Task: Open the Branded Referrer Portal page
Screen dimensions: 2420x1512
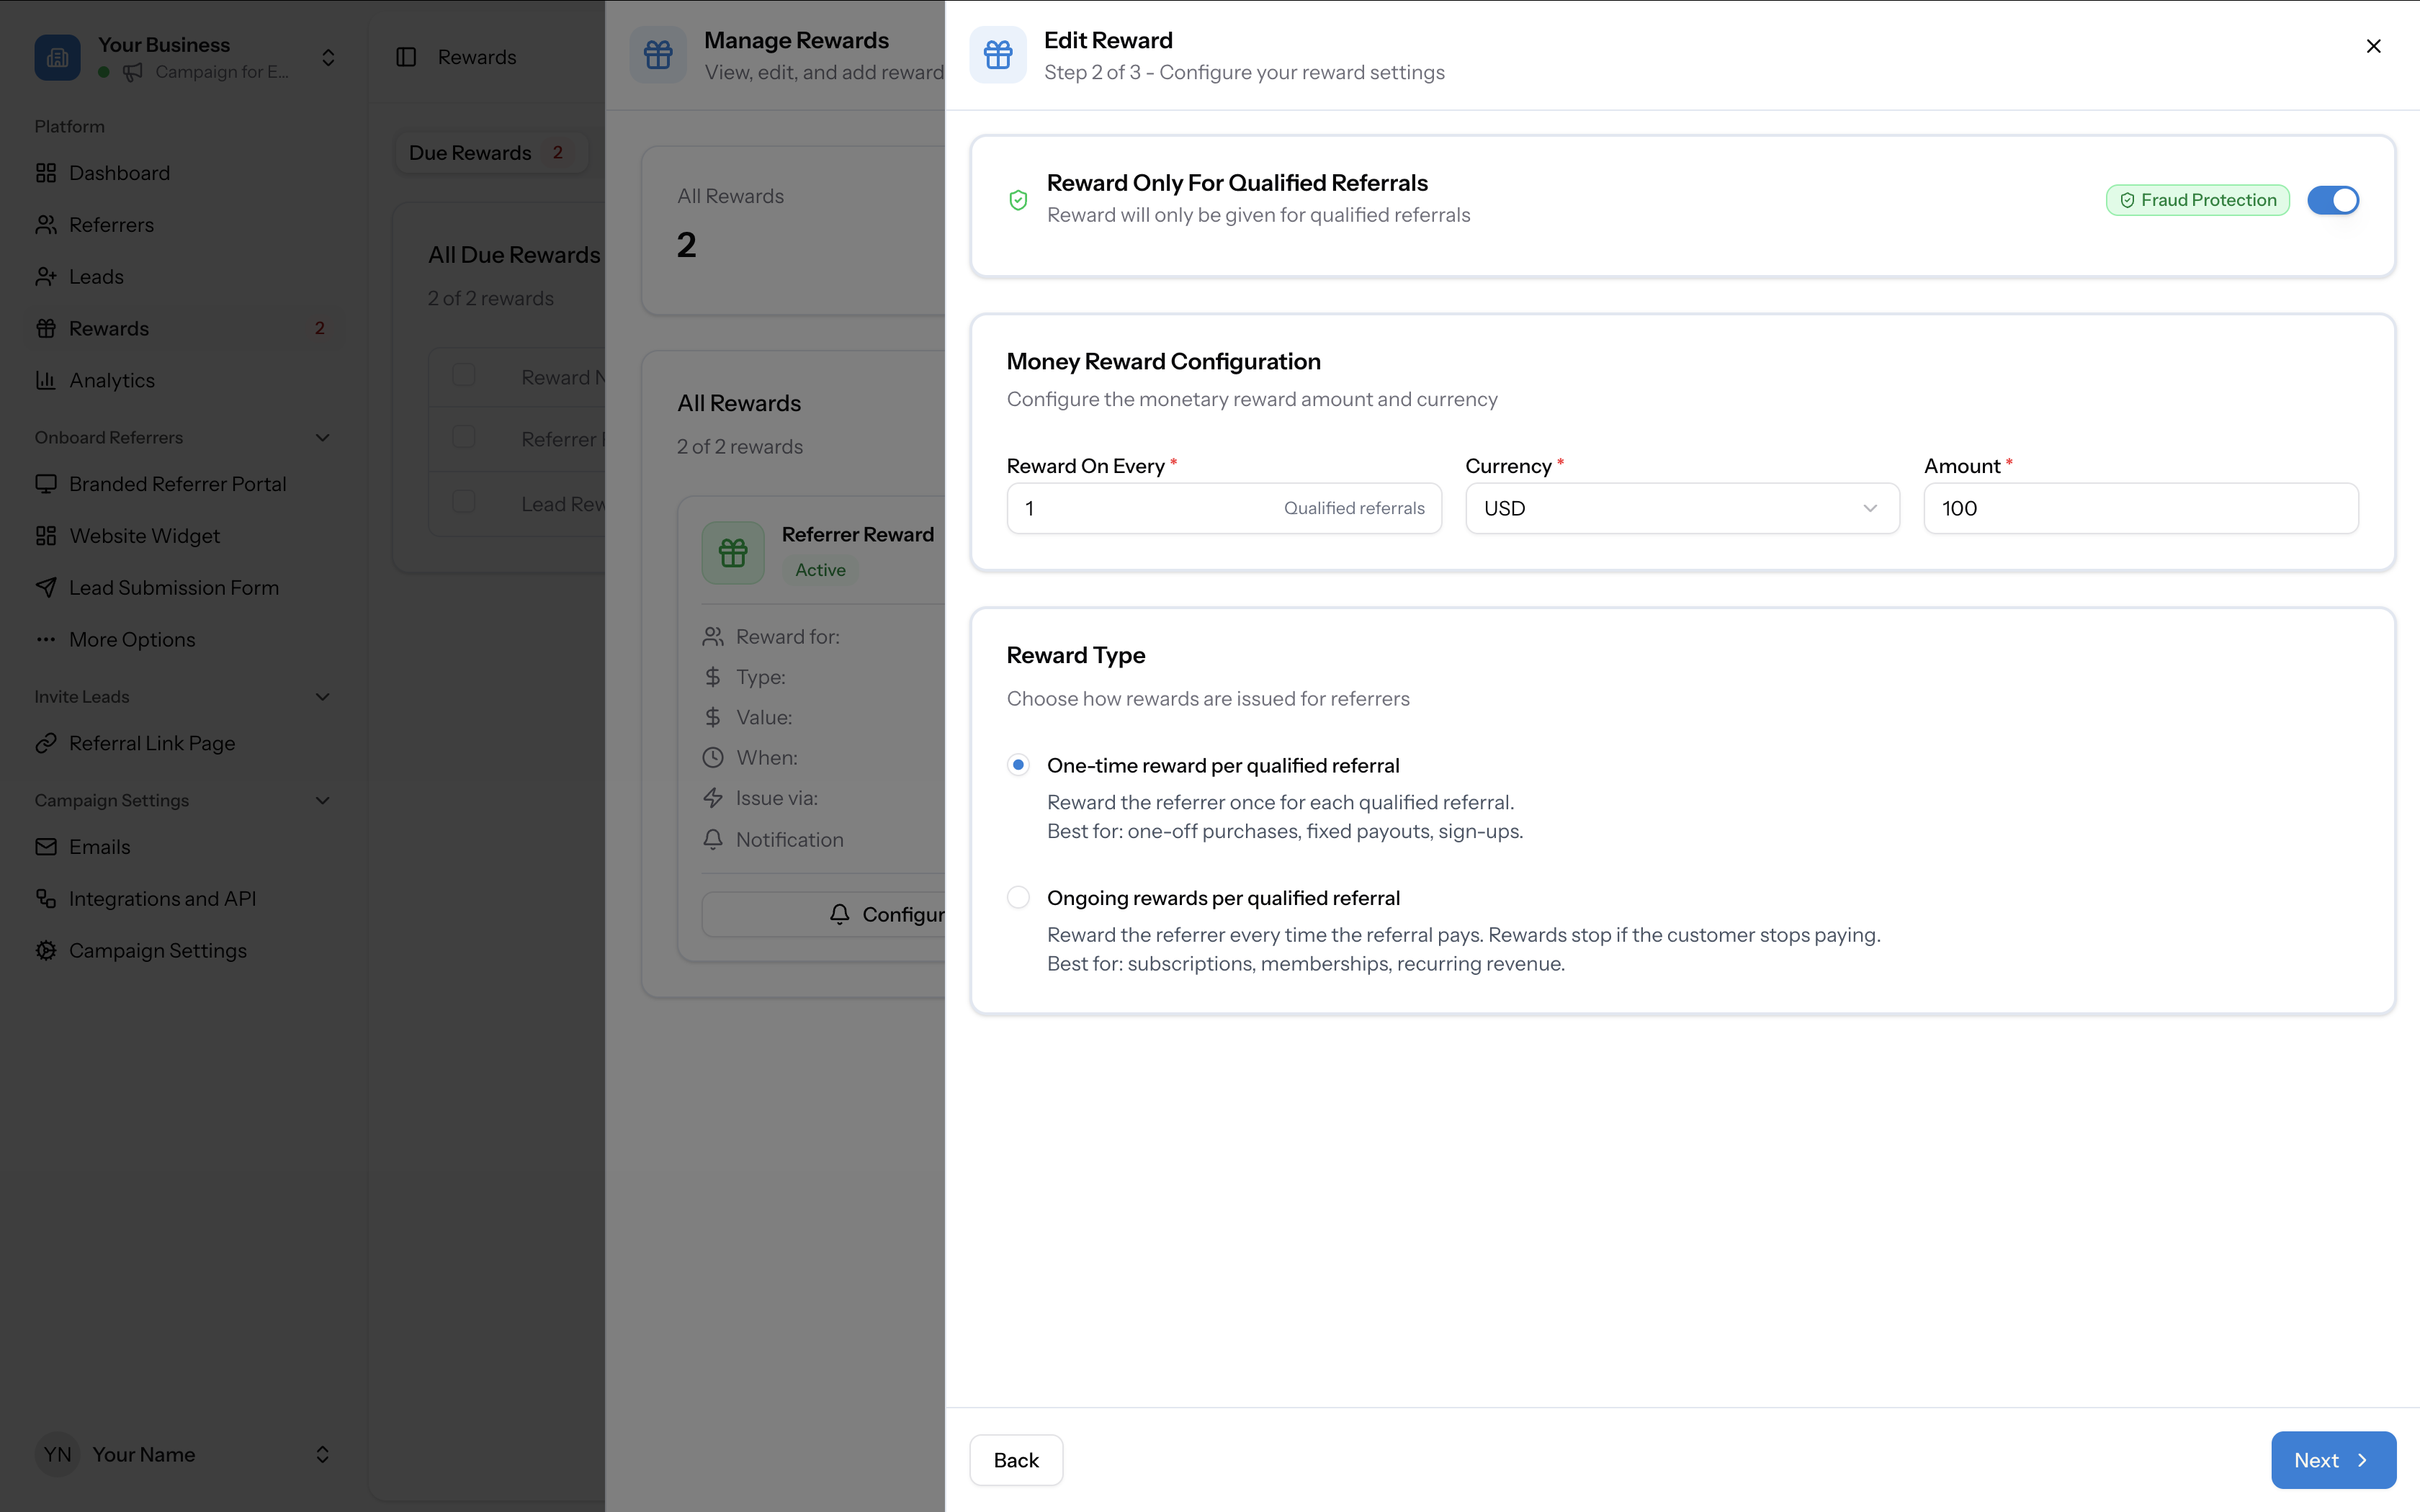Action: 177,483
